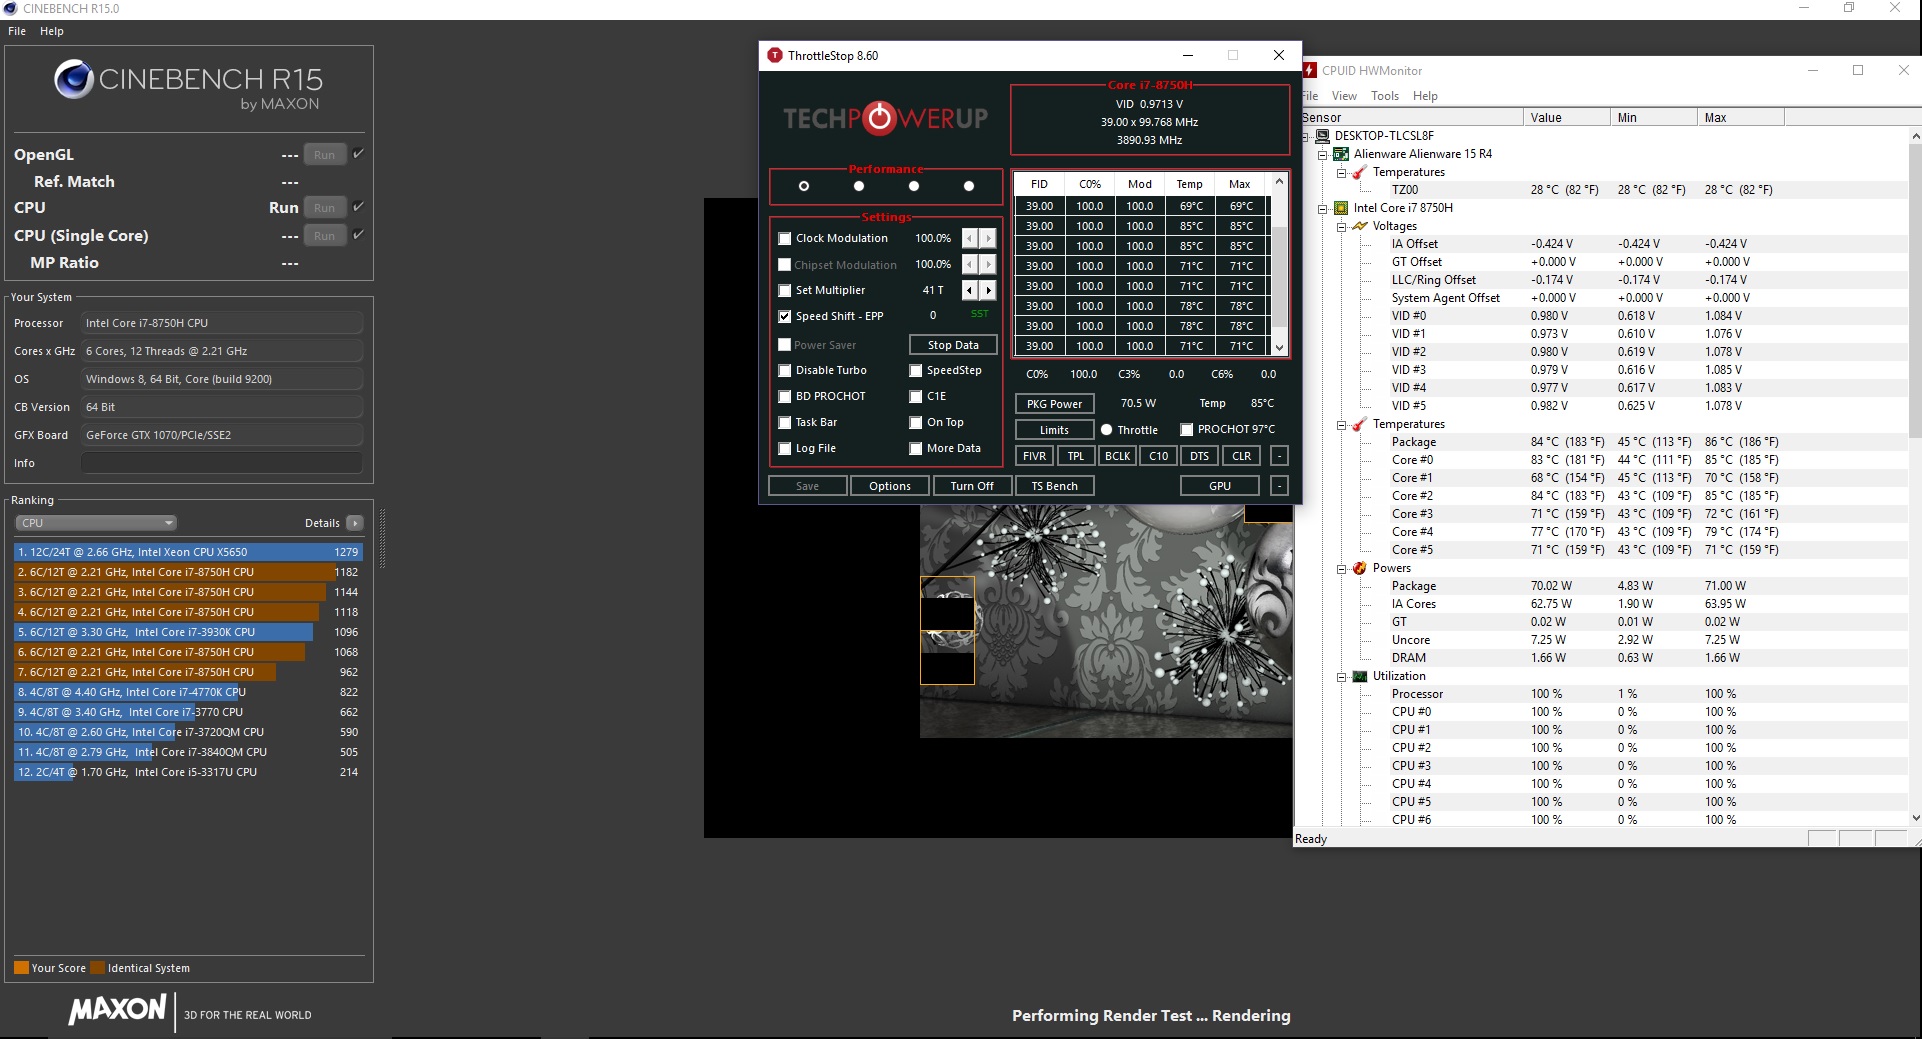Click the PKG Power button

point(1054,404)
